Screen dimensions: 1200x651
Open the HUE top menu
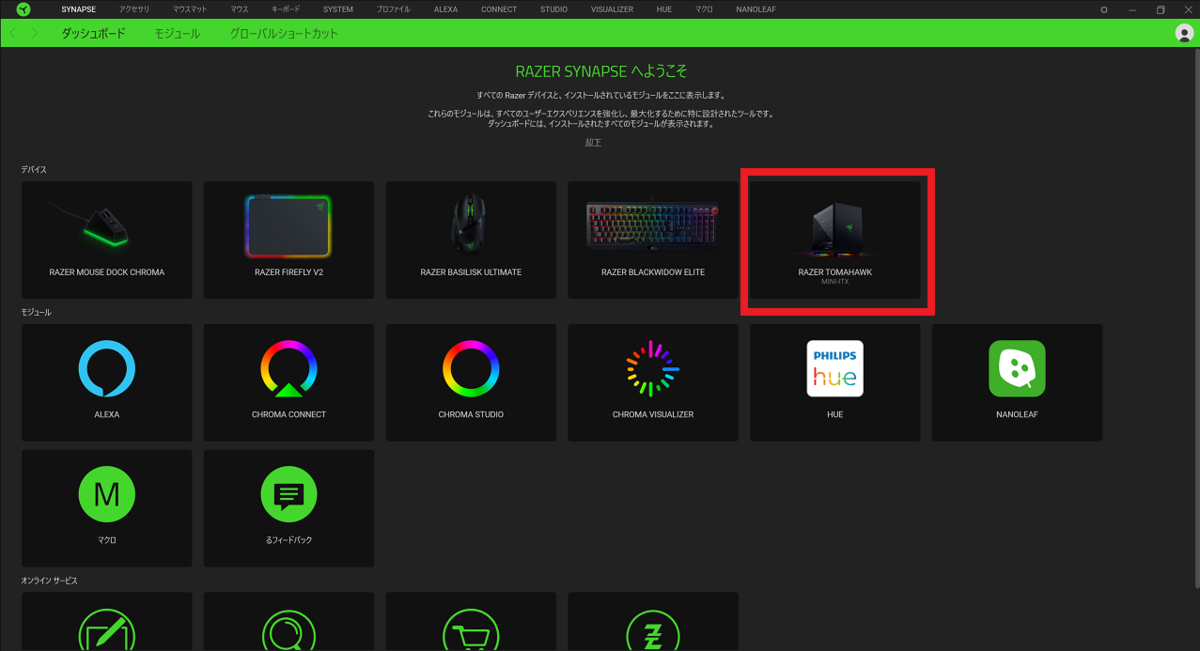pyautogui.click(x=664, y=9)
